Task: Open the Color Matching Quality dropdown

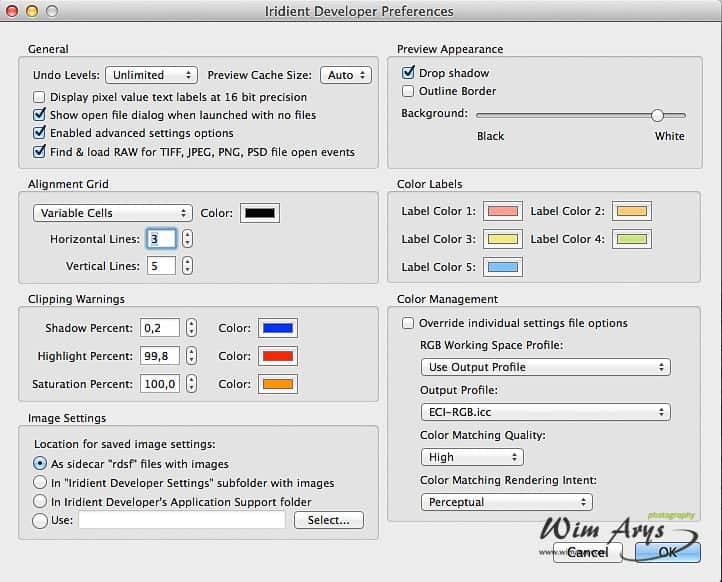Action: (x=472, y=457)
